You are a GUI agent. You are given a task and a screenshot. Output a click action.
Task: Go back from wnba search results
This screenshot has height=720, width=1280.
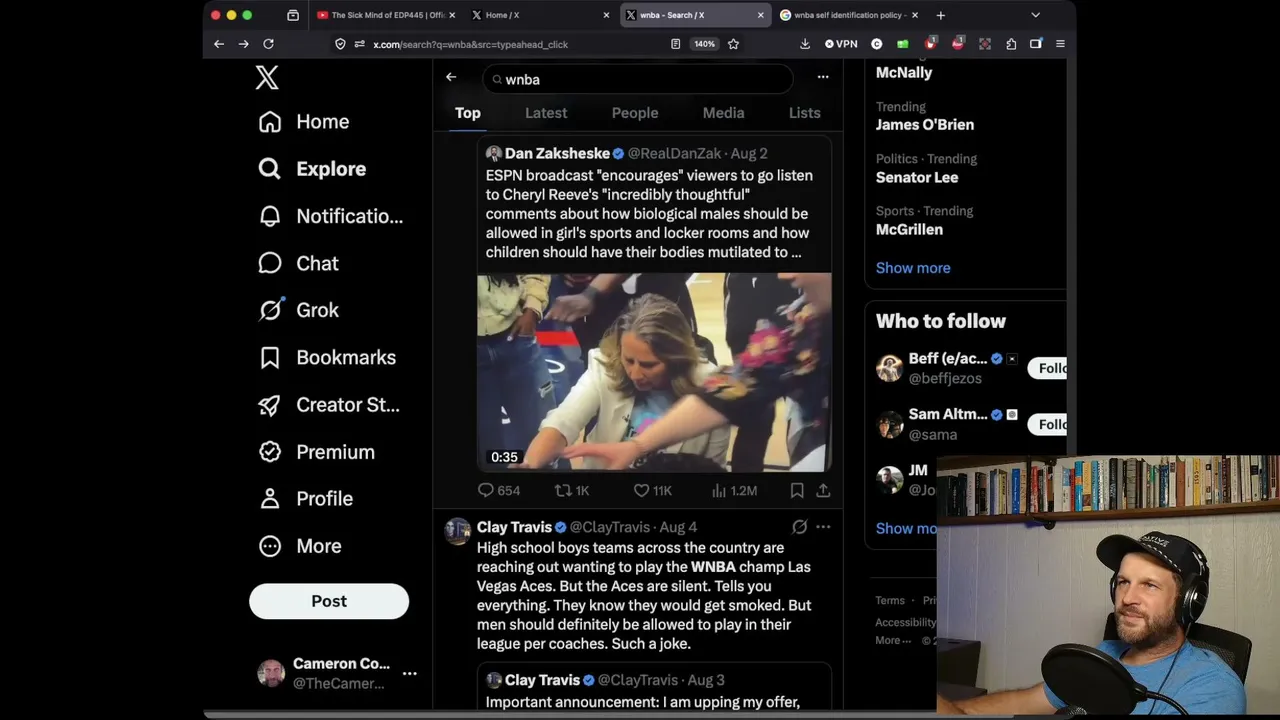pyautogui.click(x=451, y=77)
